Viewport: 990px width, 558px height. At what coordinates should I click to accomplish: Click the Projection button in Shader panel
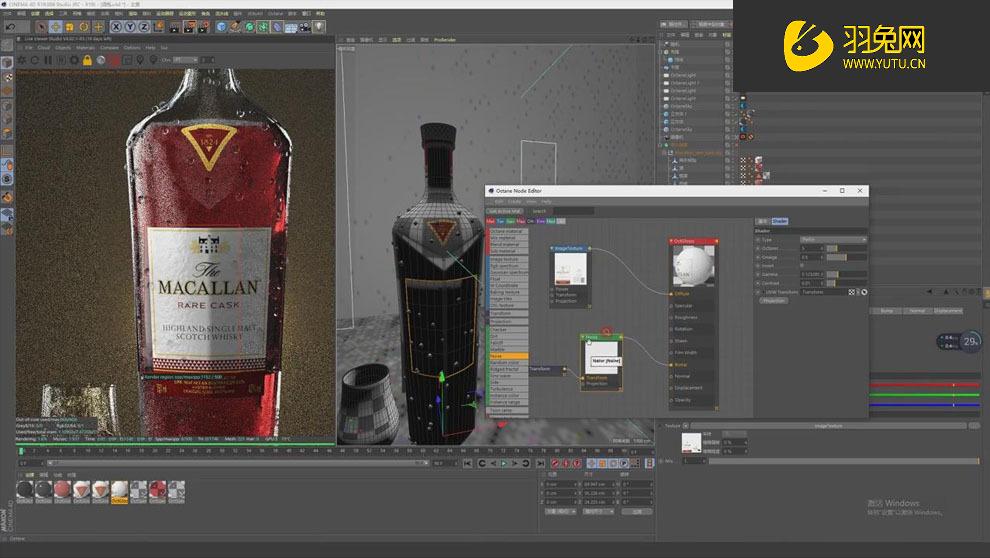click(x=773, y=301)
